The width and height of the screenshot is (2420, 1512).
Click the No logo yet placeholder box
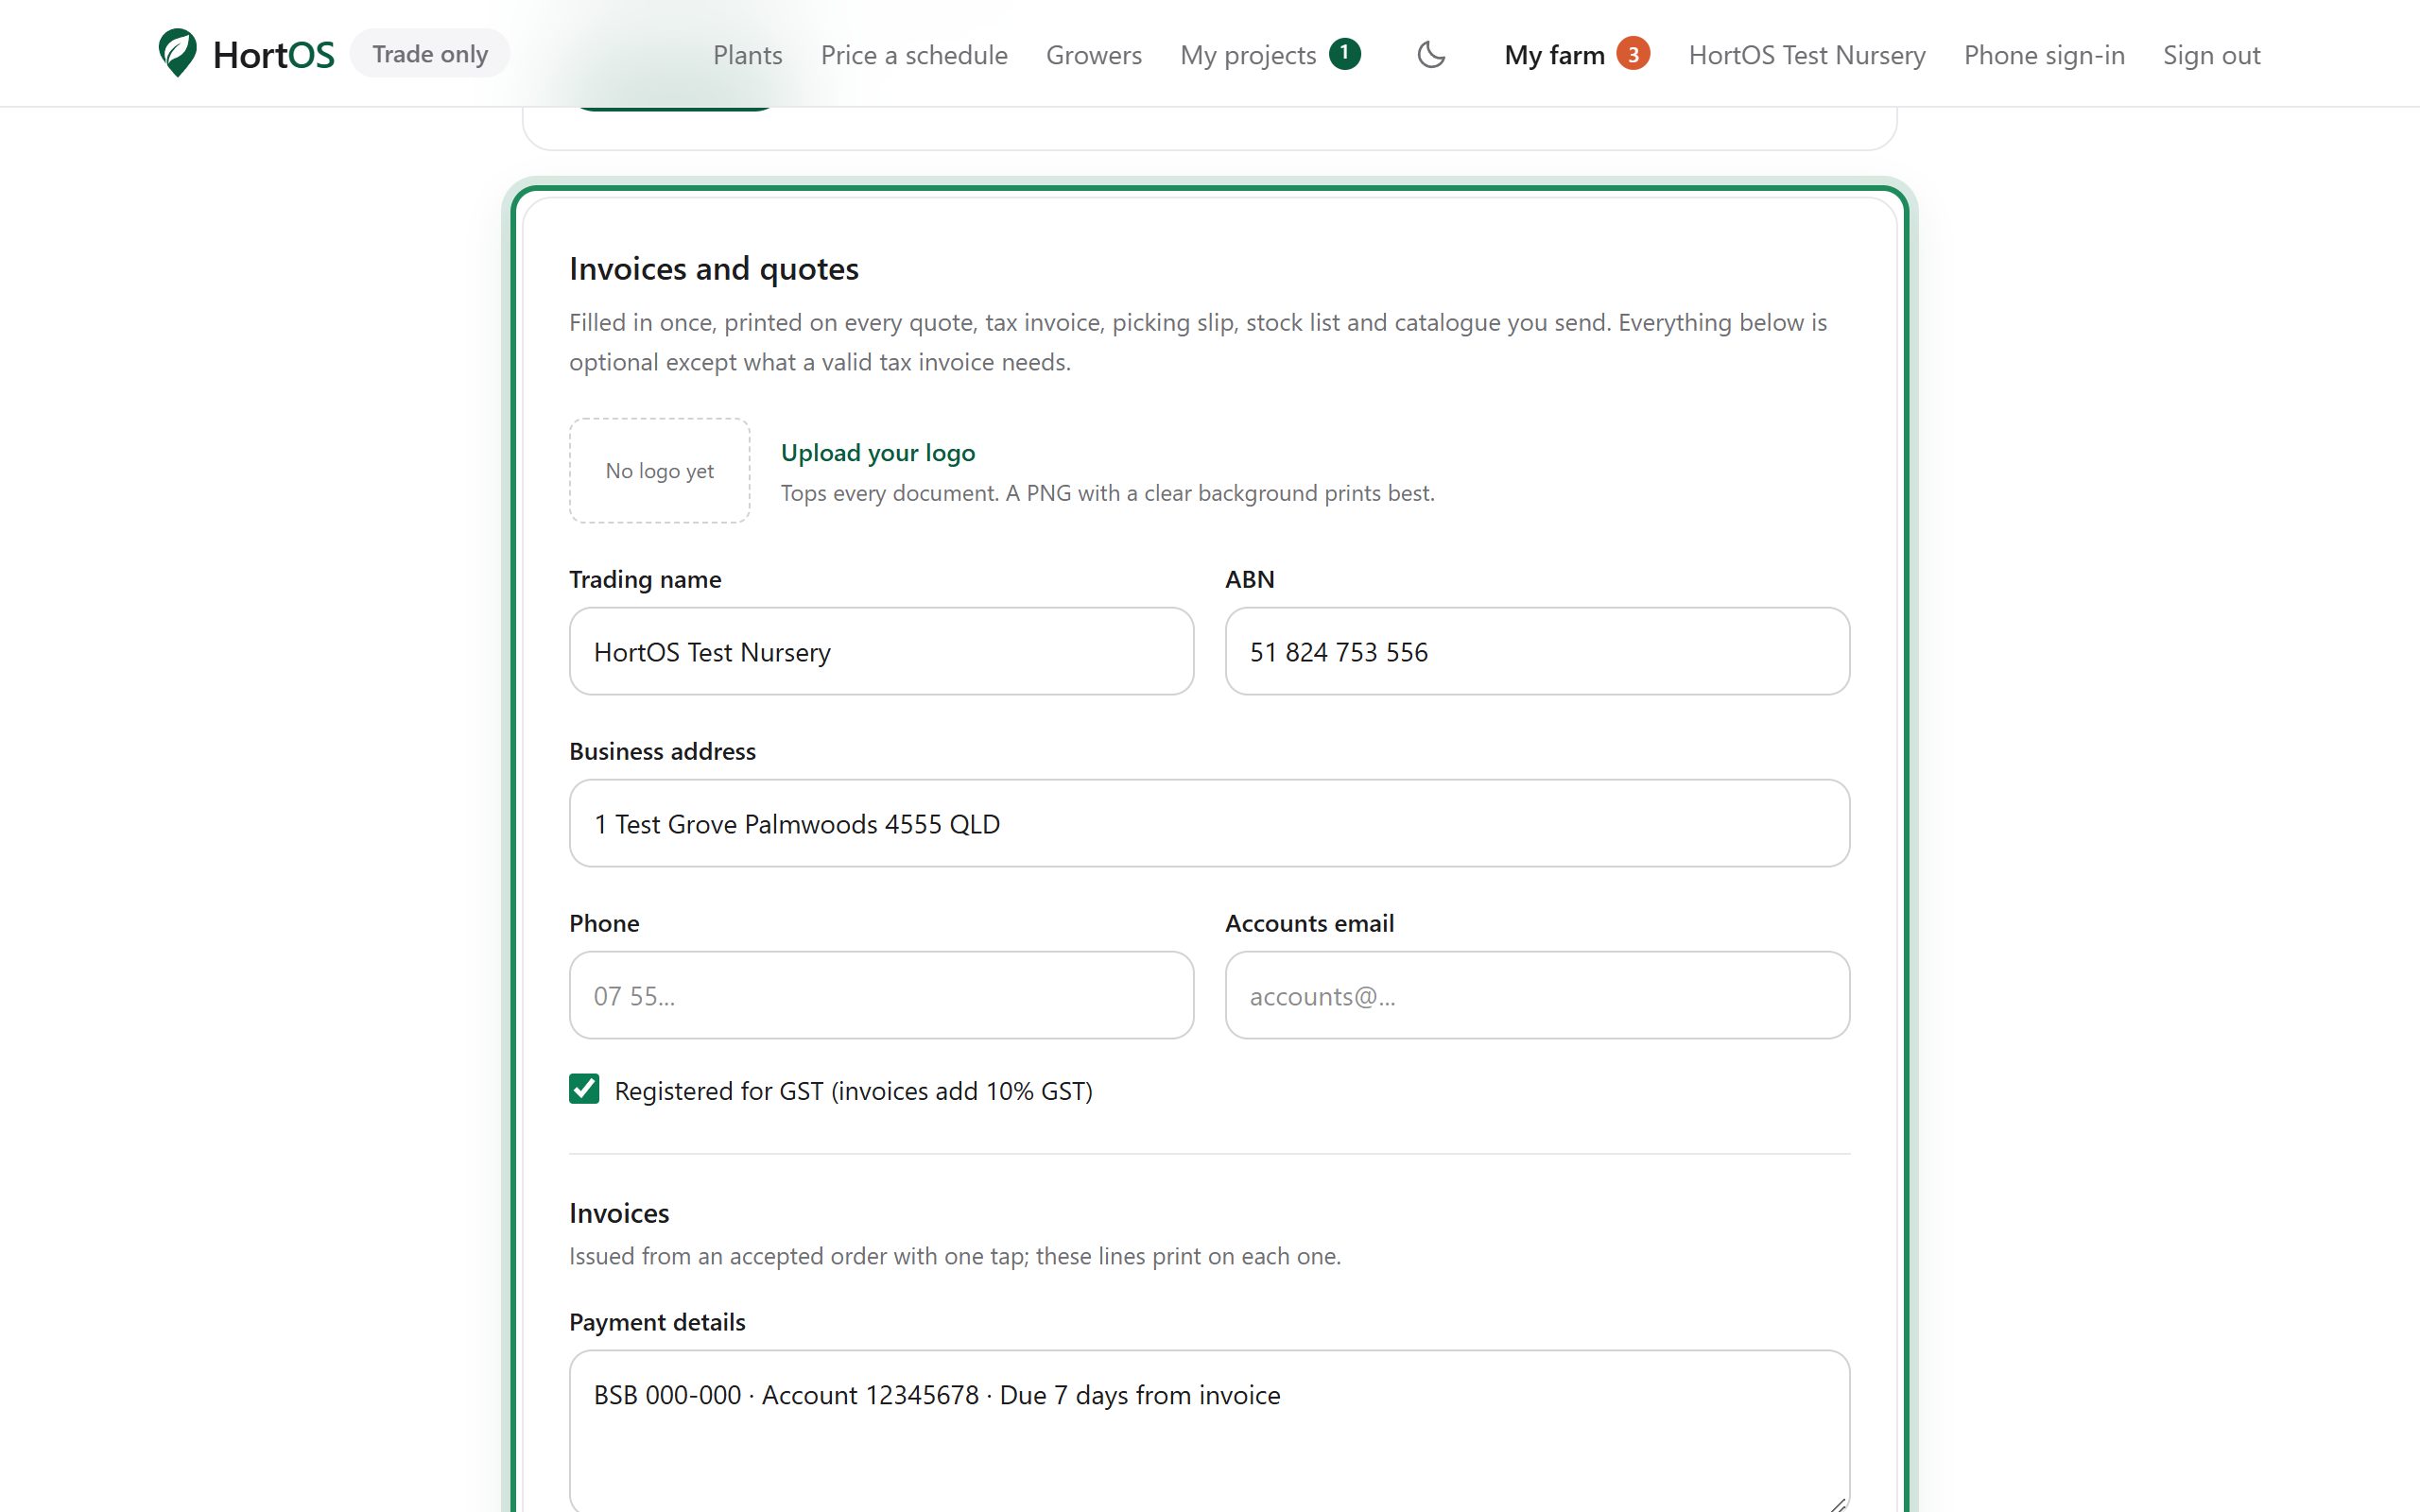click(x=660, y=471)
